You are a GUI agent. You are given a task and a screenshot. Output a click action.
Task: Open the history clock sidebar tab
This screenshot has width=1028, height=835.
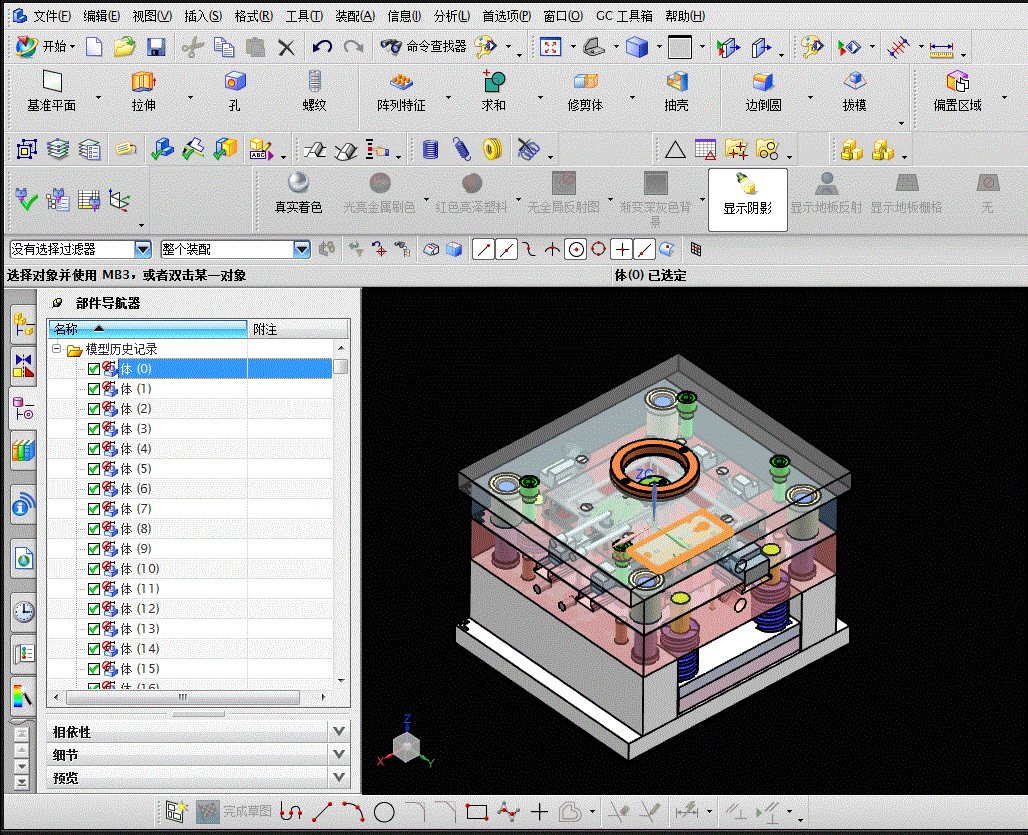(24, 612)
